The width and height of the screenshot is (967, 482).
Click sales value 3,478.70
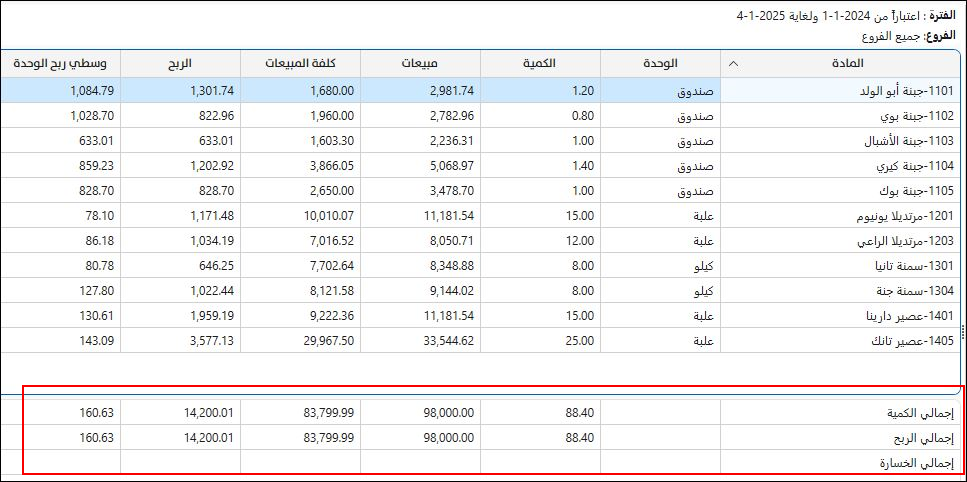[x=452, y=190]
